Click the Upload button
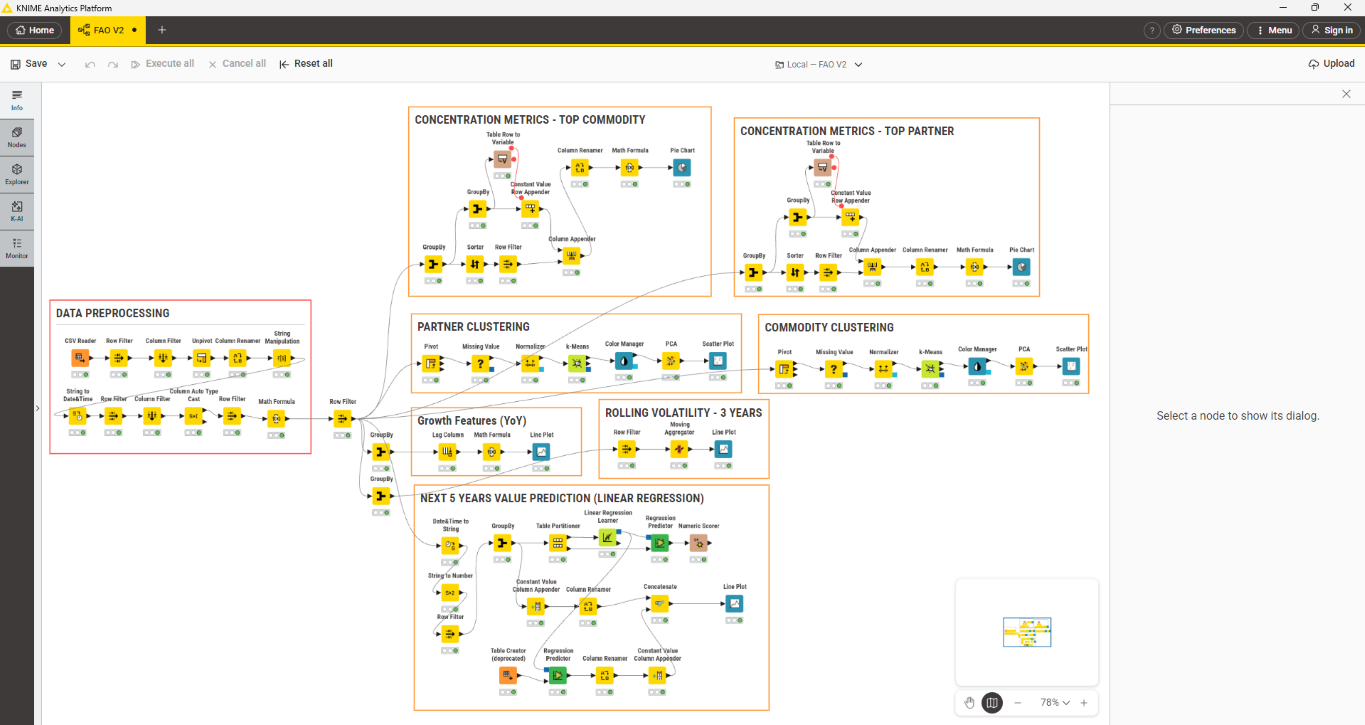Viewport: 1365px width, 725px height. 1331,64
